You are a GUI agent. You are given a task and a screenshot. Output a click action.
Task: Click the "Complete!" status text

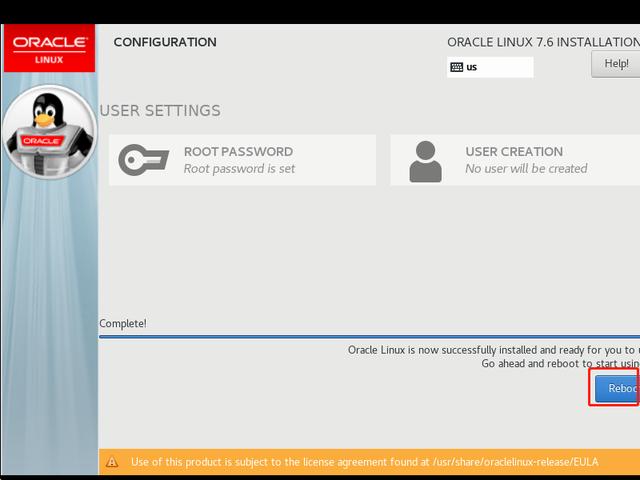click(123, 324)
